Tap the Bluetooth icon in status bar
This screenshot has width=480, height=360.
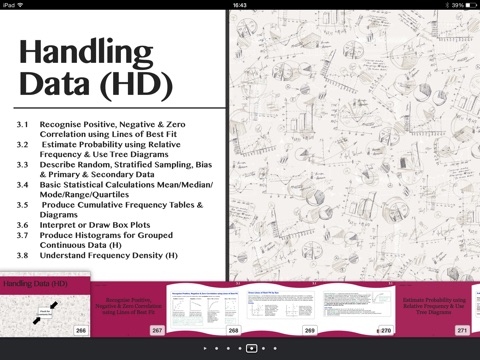coord(447,5)
